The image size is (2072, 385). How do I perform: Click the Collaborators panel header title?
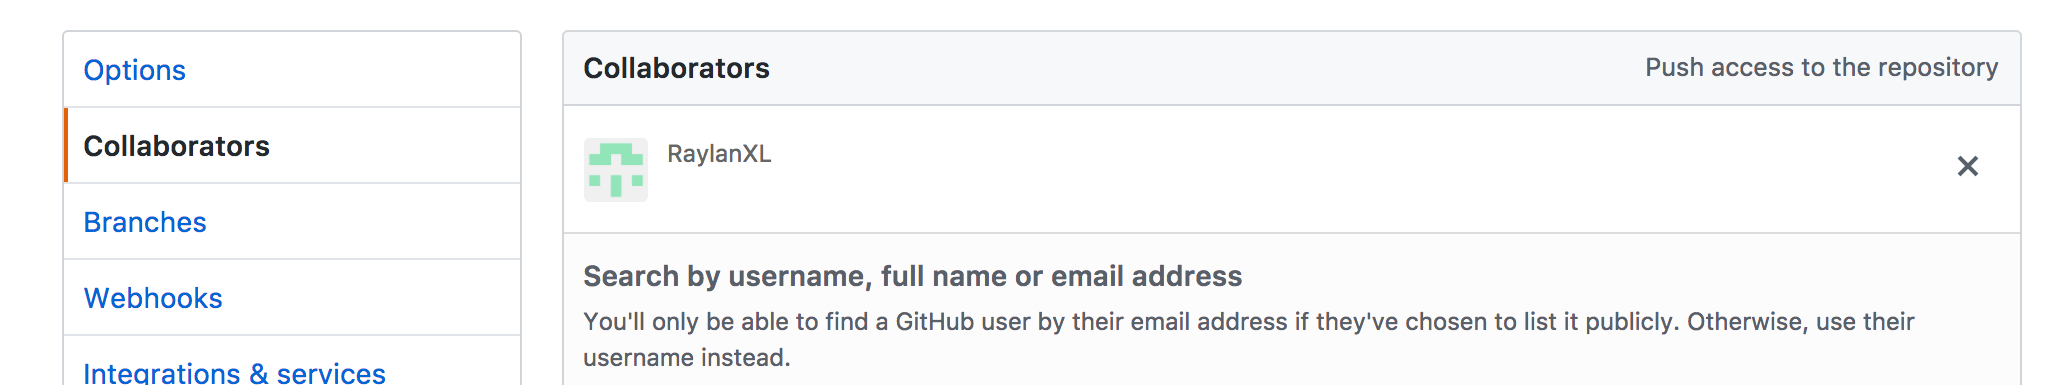(677, 68)
